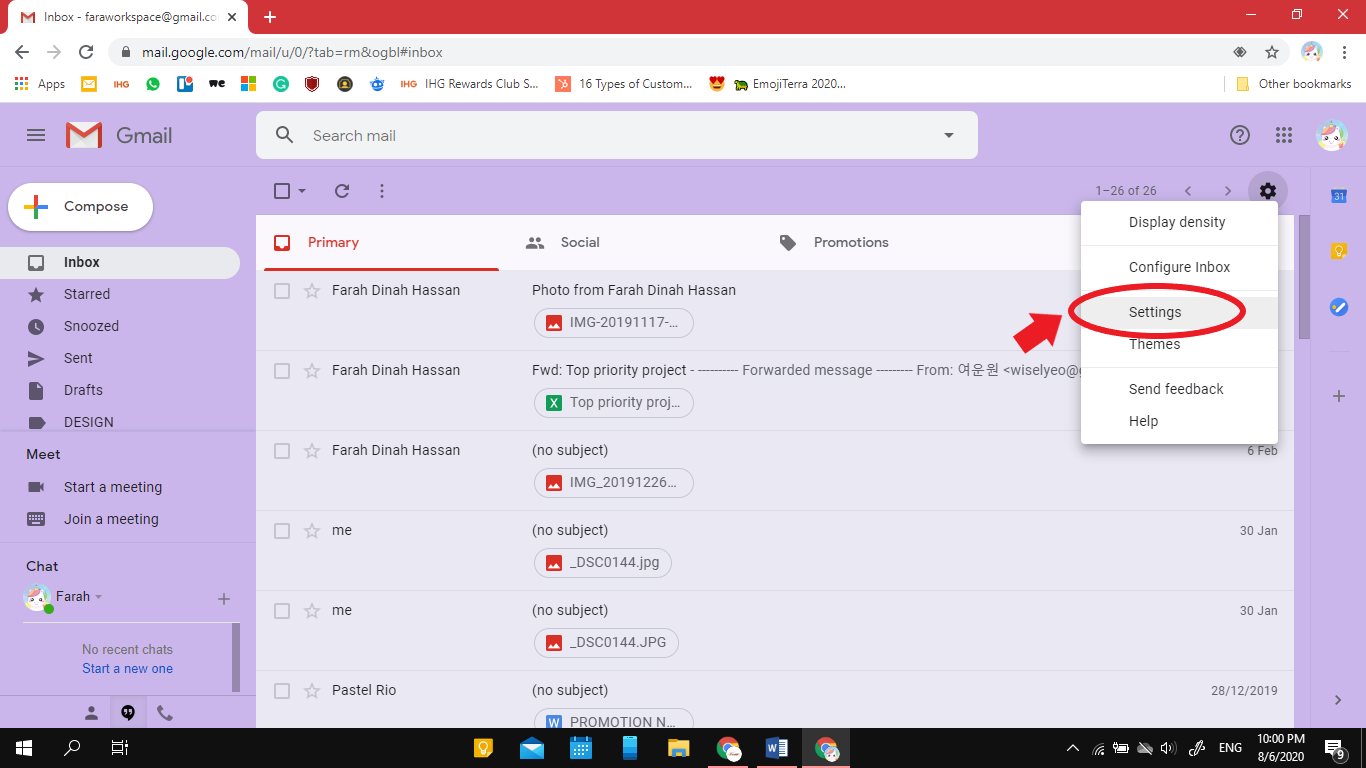Select the Pastel Rio email checkbox
This screenshot has height=768, width=1366.
tap(282, 691)
